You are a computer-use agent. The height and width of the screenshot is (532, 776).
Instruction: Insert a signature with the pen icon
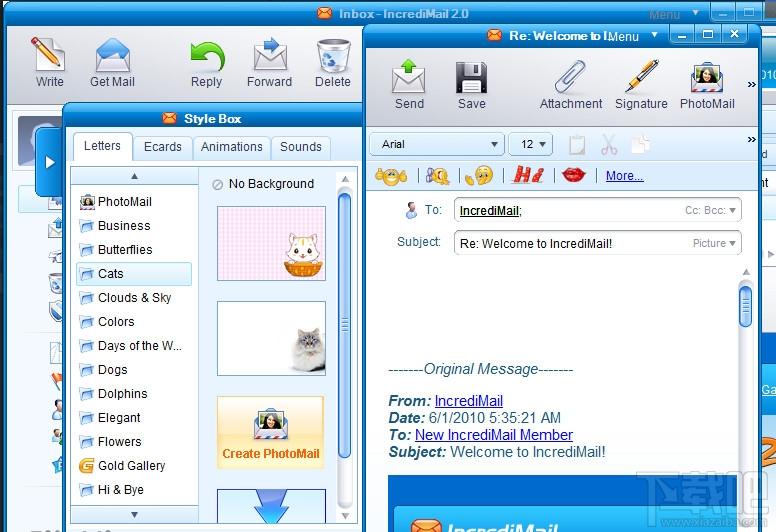pyautogui.click(x=641, y=76)
